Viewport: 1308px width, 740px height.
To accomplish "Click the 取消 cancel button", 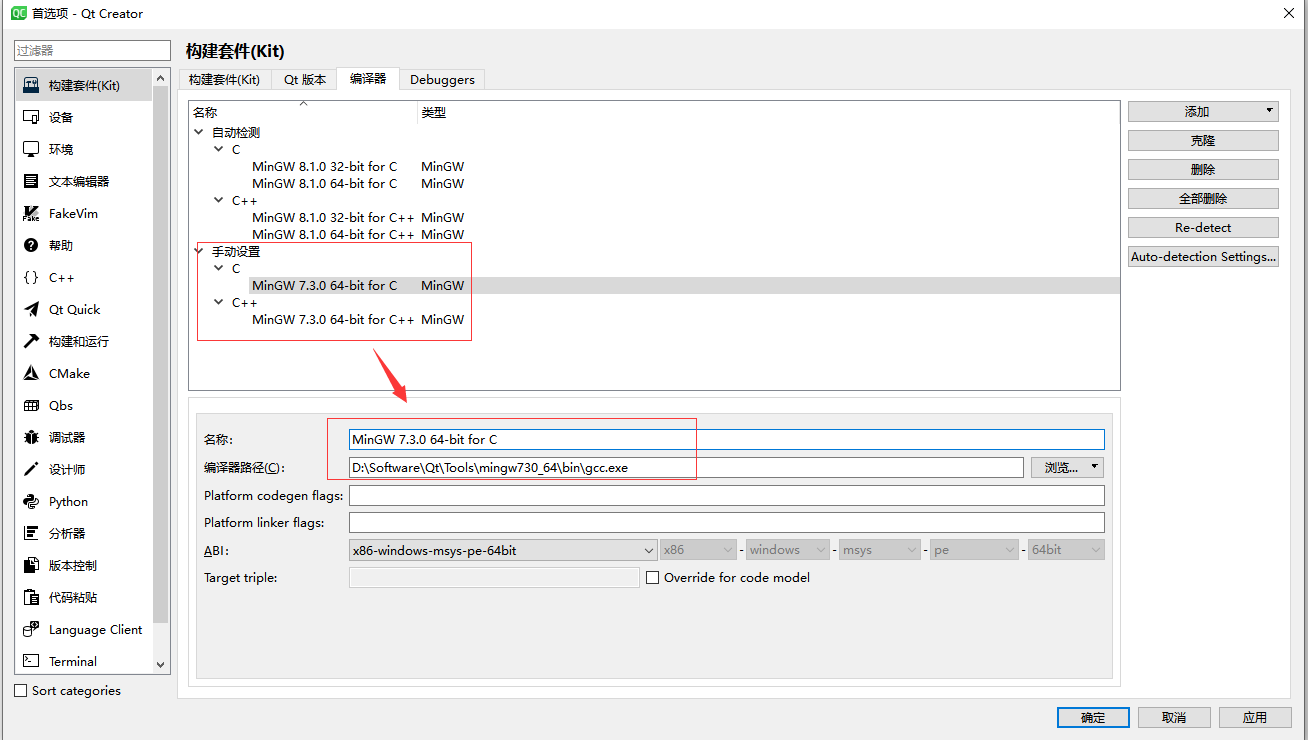I will 1174,717.
